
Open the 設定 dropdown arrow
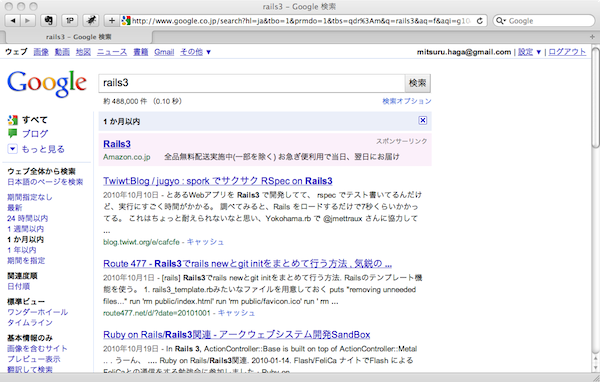(x=538, y=52)
